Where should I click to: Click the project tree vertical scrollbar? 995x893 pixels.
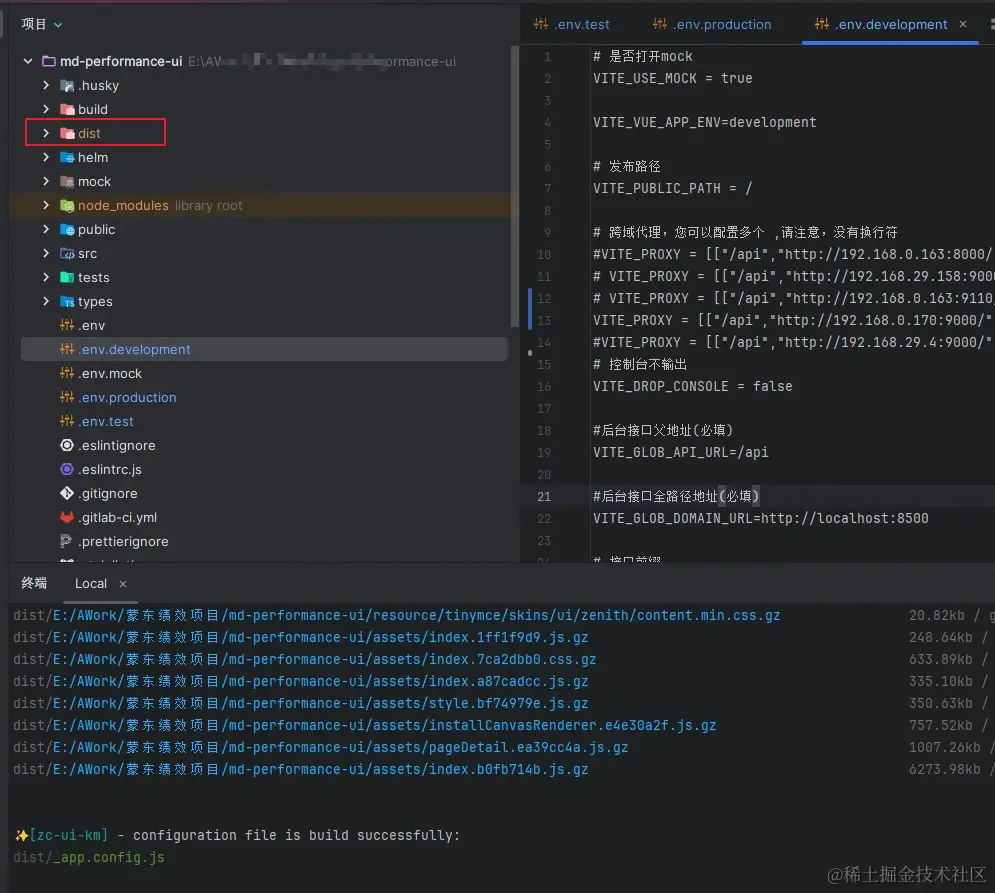pos(515,187)
